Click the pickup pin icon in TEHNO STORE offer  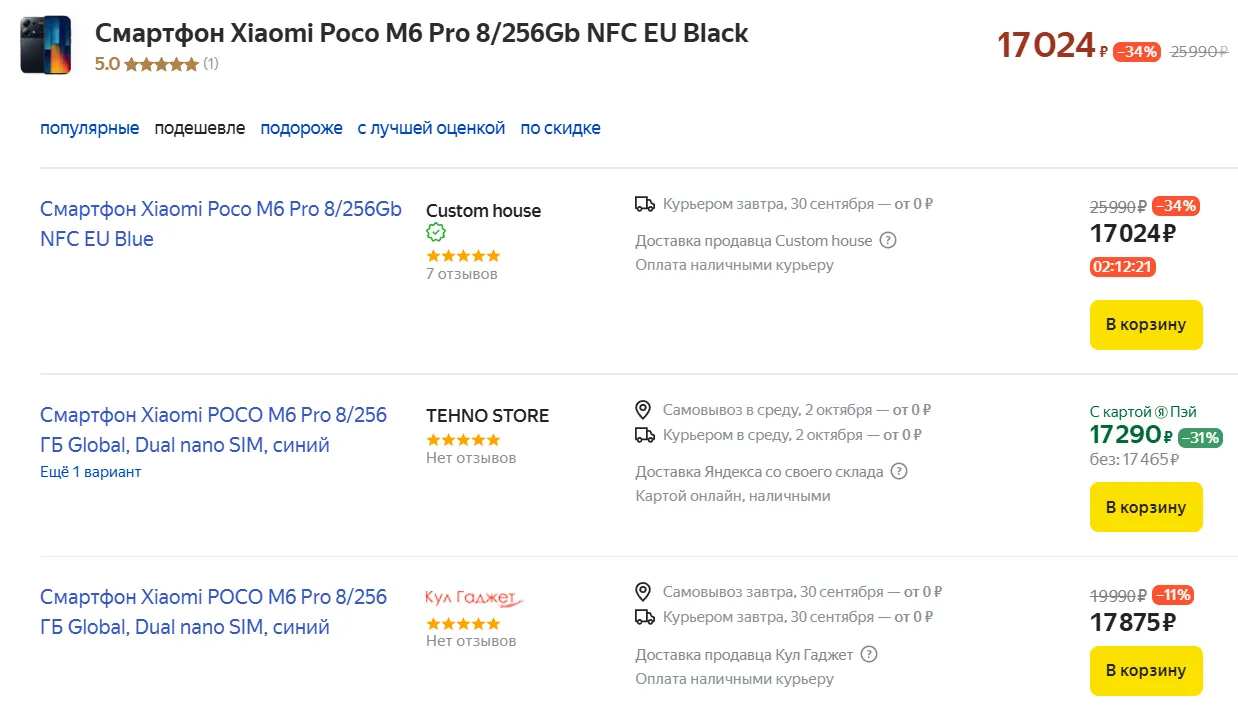coord(644,410)
